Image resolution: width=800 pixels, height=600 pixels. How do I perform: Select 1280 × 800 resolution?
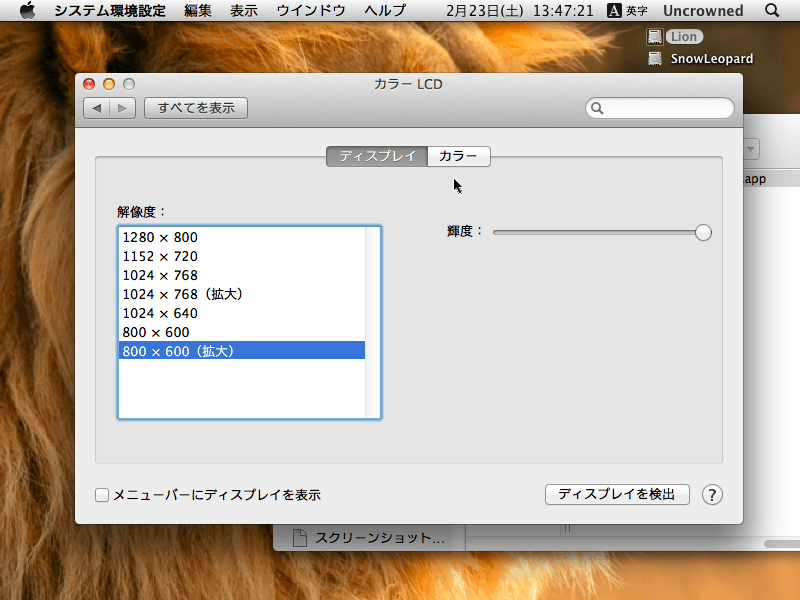point(160,238)
